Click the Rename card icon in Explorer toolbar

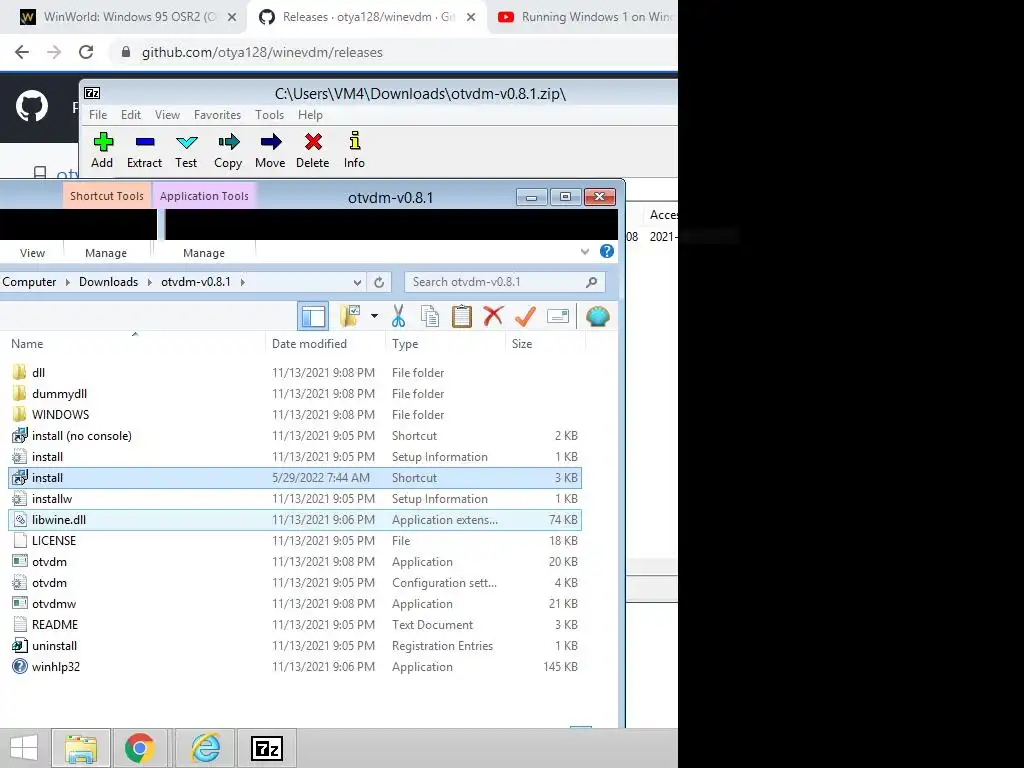(558, 316)
